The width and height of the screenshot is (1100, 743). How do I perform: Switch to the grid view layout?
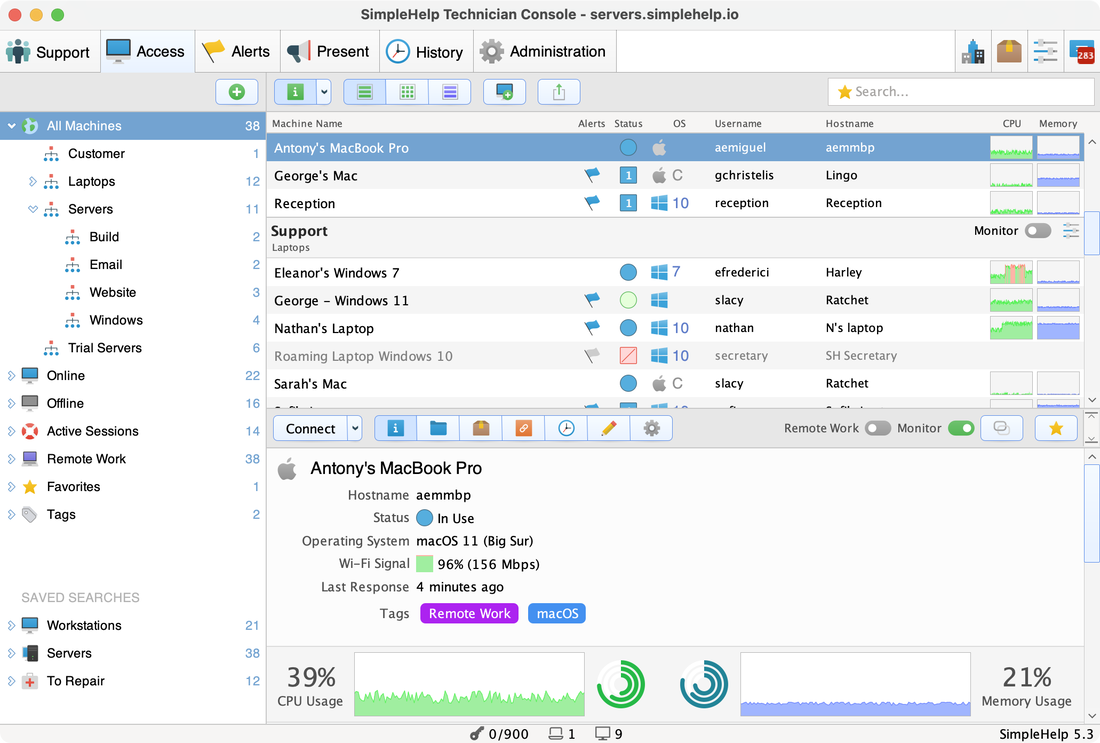pos(407,92)
